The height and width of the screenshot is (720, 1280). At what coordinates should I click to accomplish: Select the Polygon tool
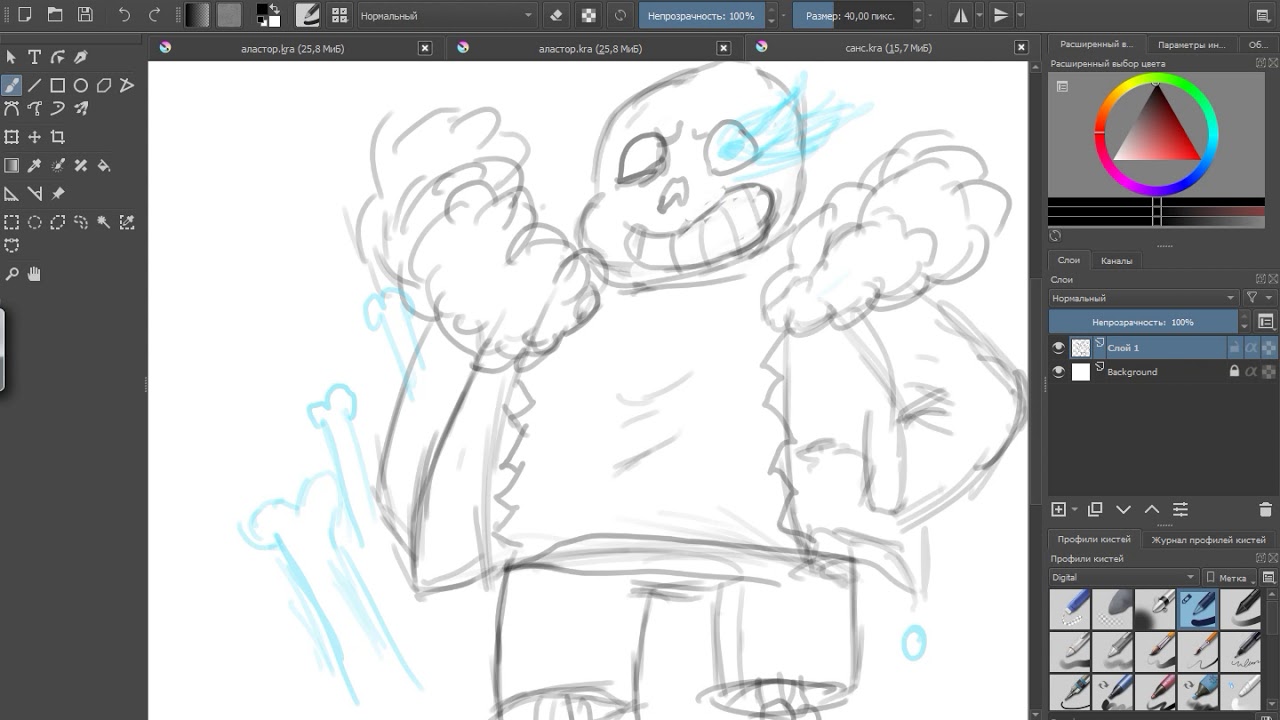click(x=104, y=86)
